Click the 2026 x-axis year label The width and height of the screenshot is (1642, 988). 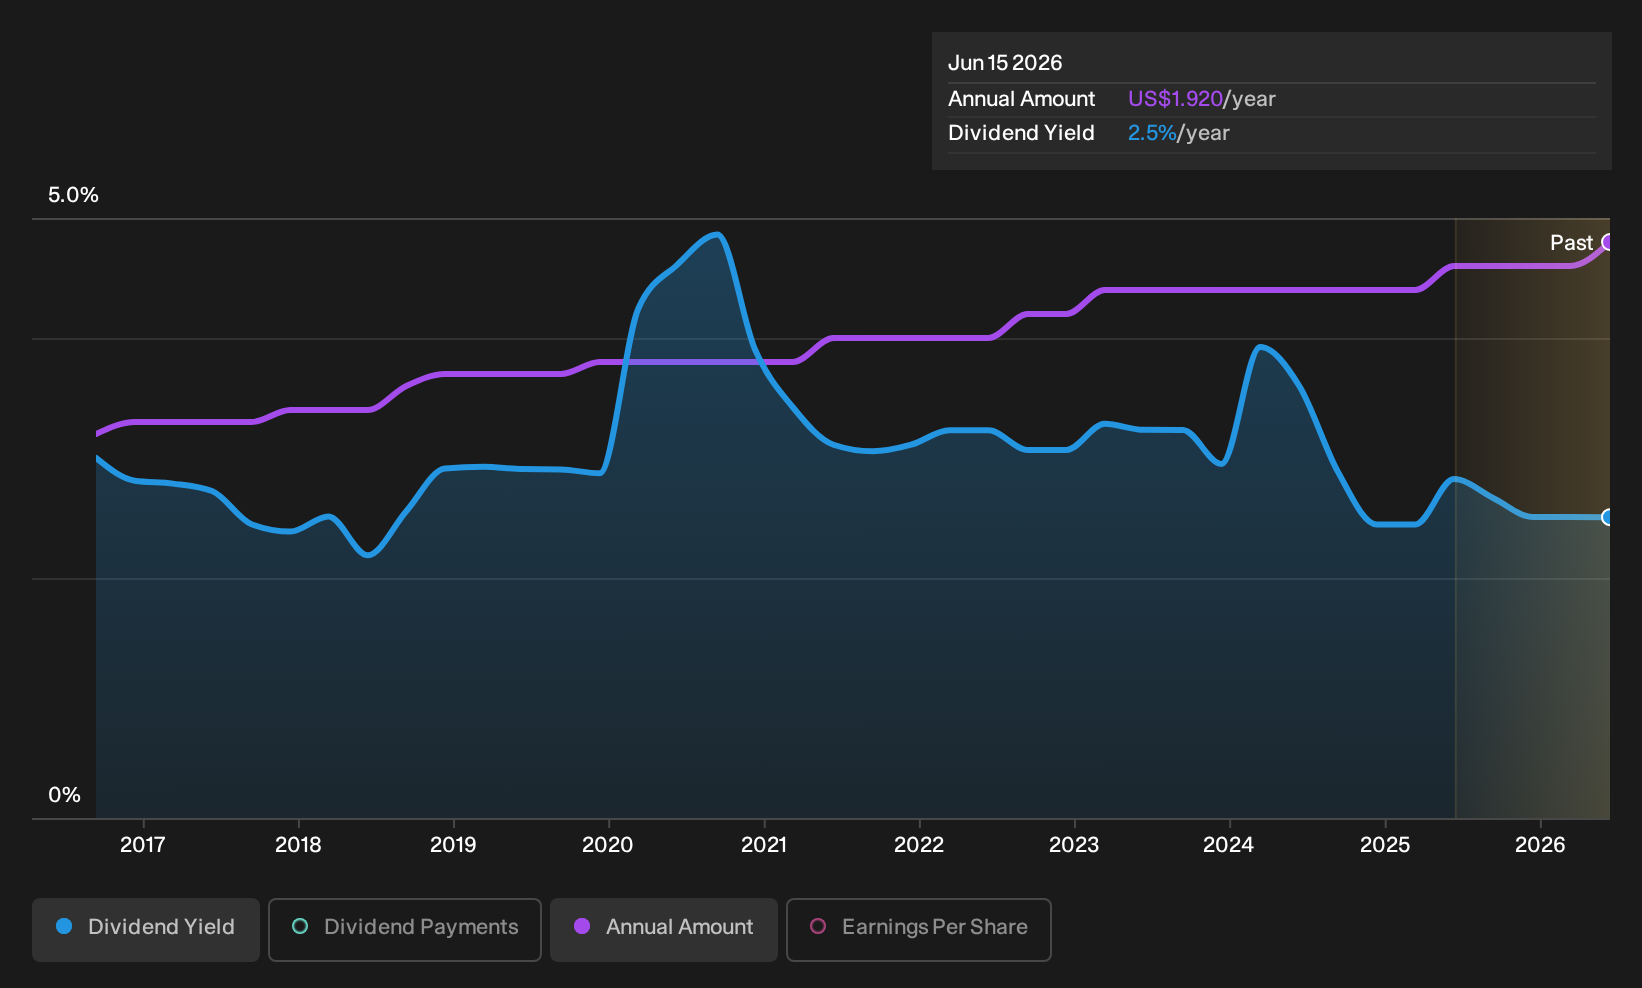(1540, 845)
